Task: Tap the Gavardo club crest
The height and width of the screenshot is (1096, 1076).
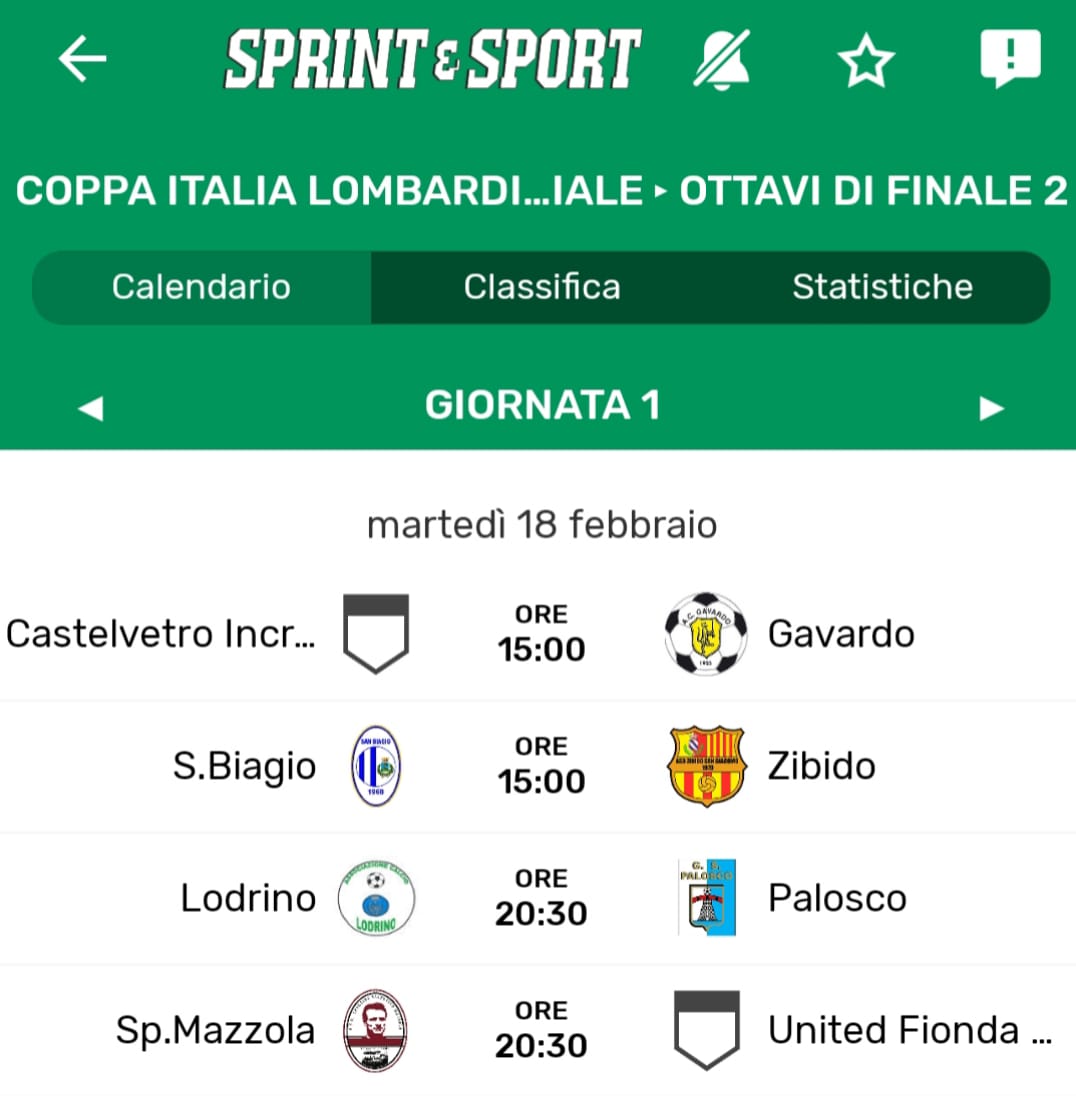Action: pos(706,633)
